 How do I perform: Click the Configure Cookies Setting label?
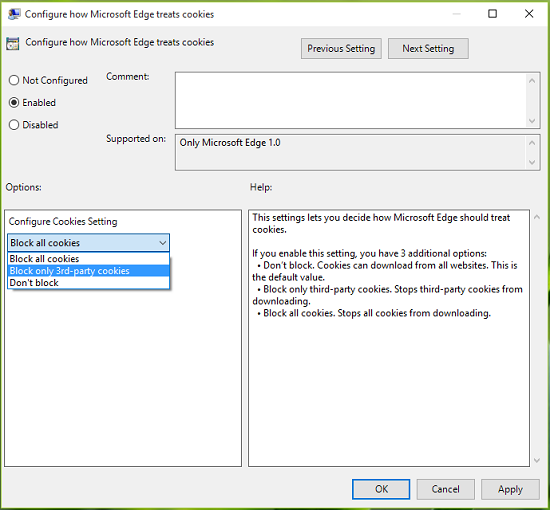click(63, 222)
